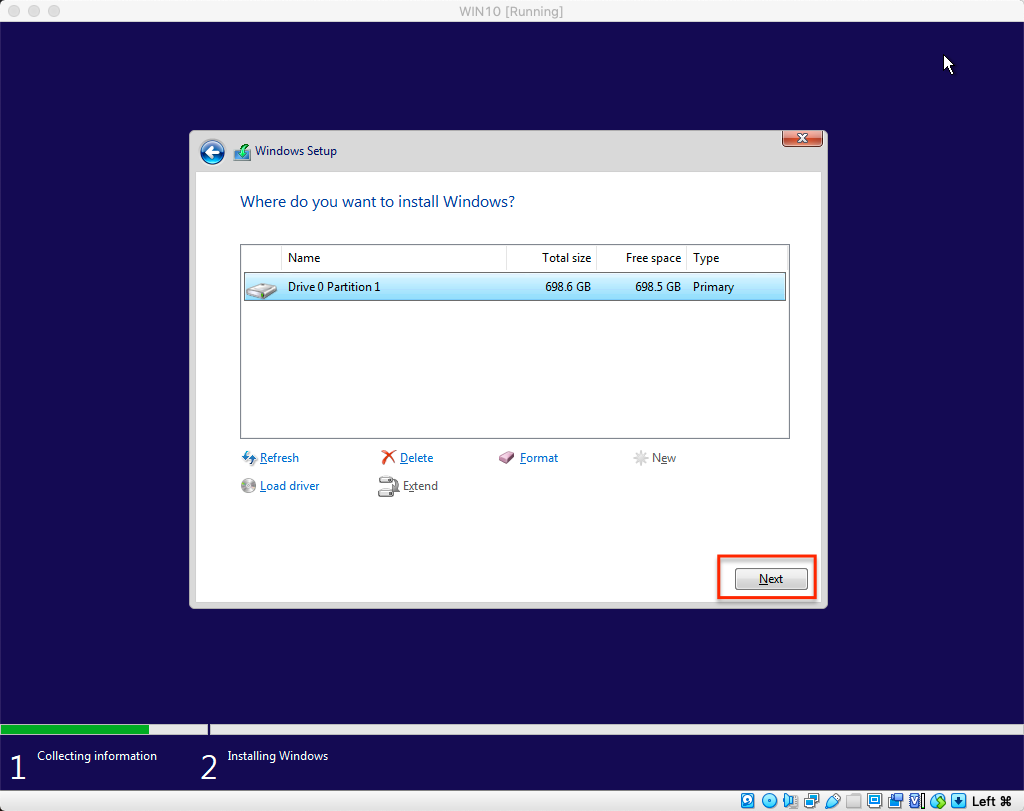This screenshot has height=811, width=1024.
Task: Open VirtualBox shared folders indicator
Action: 854,801
